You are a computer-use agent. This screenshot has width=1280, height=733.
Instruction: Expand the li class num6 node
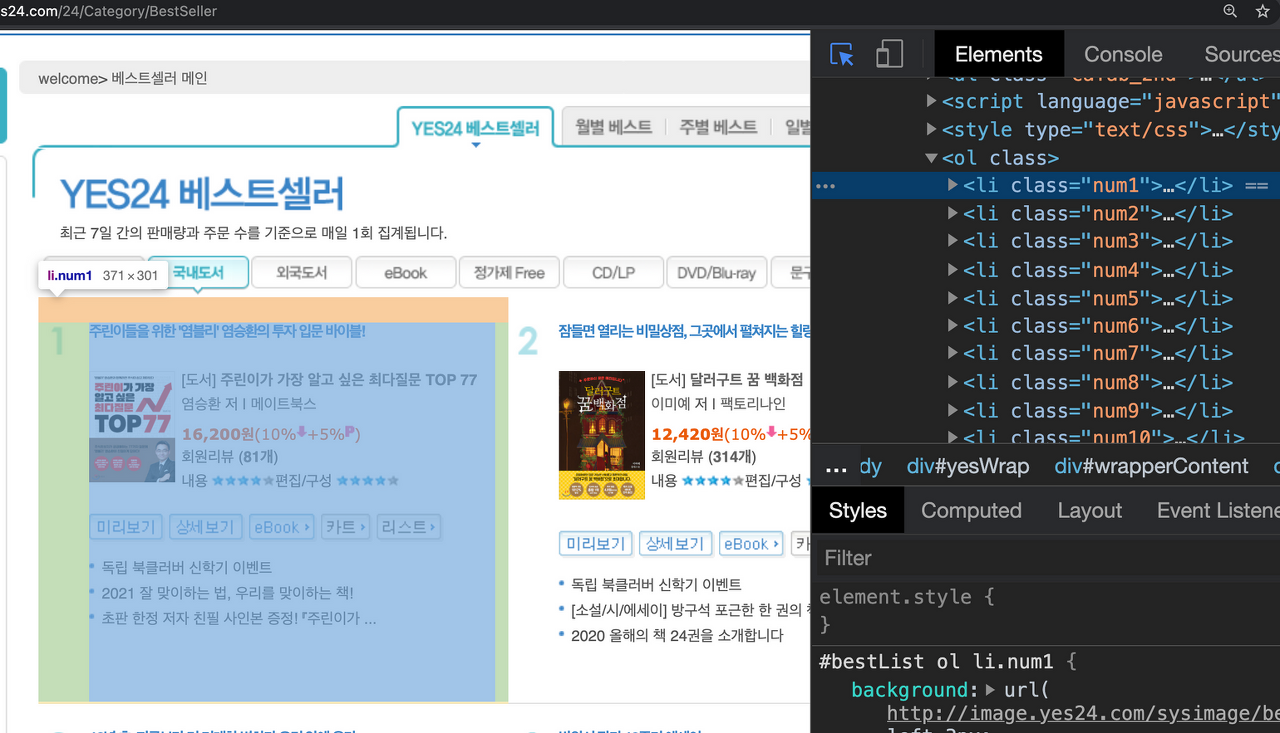click(x=953, y=325)
